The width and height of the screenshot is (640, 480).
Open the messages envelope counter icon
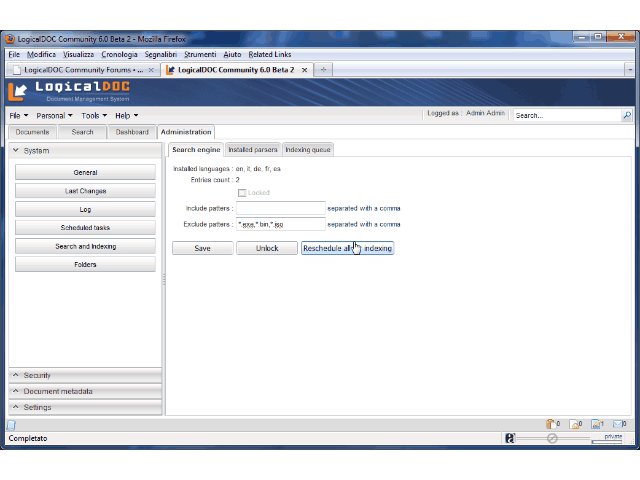tap(617, 424)
